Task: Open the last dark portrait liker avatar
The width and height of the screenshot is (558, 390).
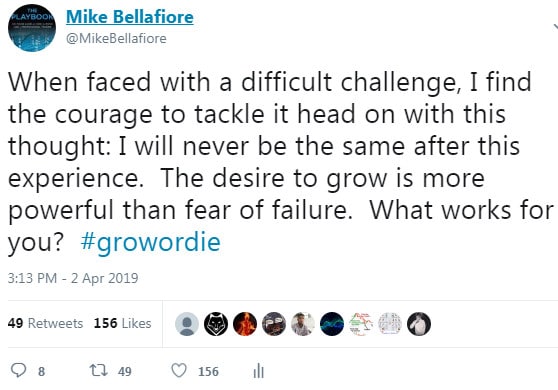Action: click(x=419, y=324)
